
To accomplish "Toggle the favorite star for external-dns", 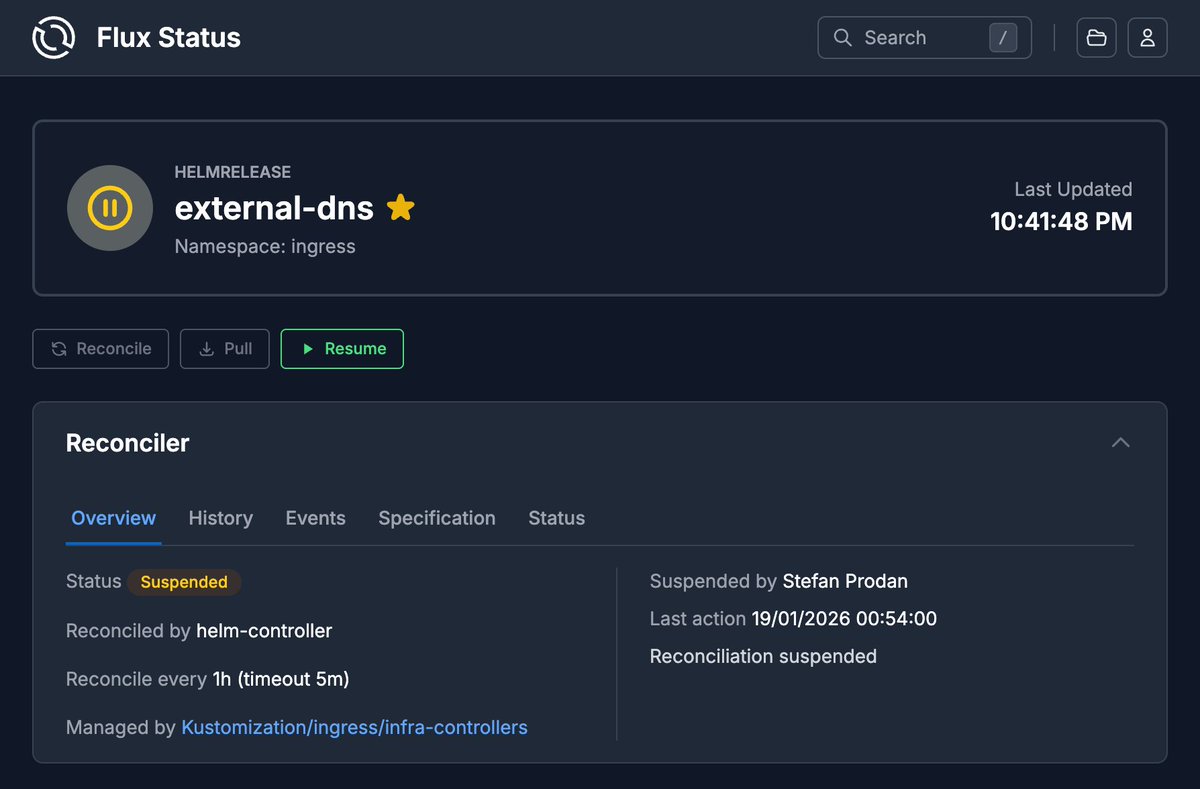I will click(400, 208).
